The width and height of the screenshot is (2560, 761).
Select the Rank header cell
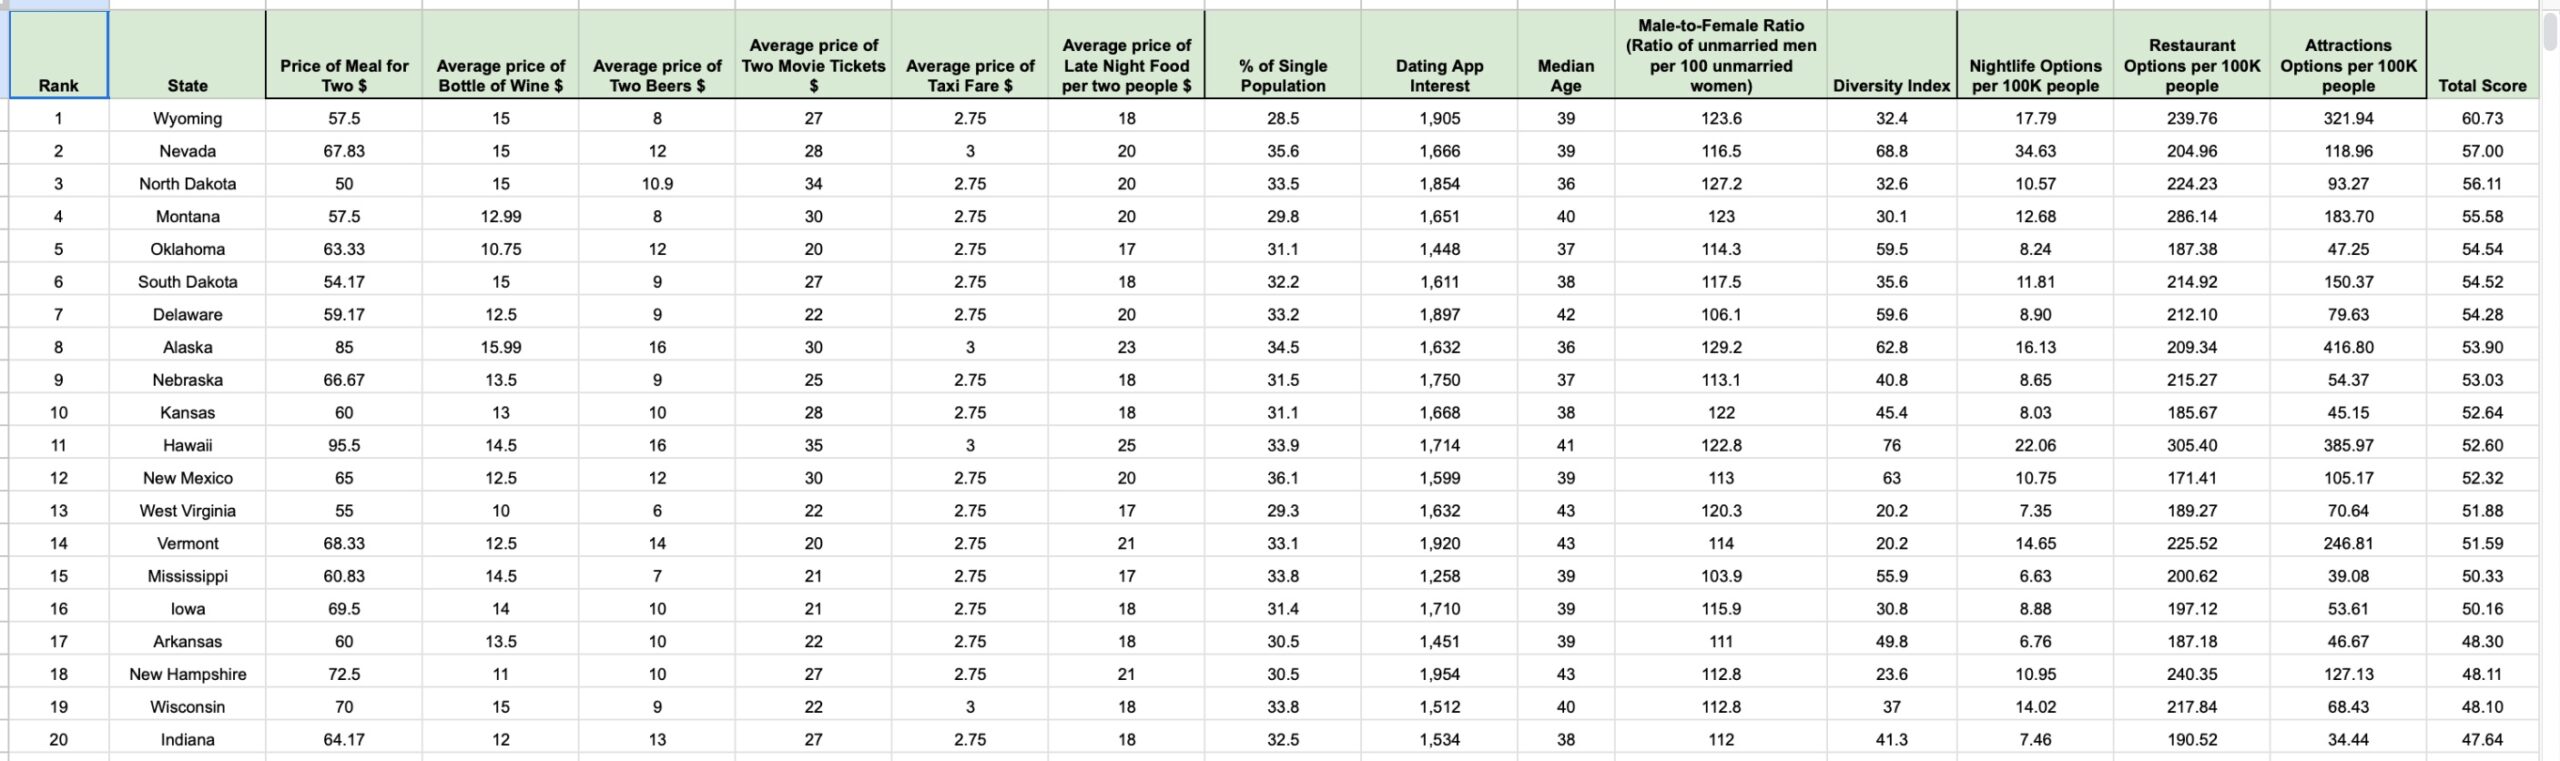click(58, 56)
